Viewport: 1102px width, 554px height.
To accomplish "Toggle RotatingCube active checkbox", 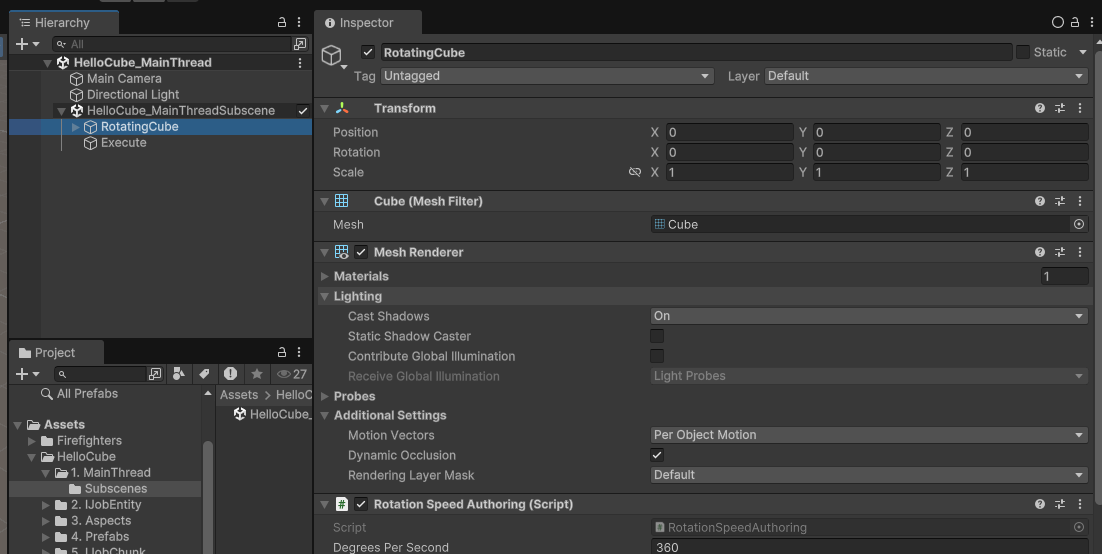I will [x=368, y=52].
